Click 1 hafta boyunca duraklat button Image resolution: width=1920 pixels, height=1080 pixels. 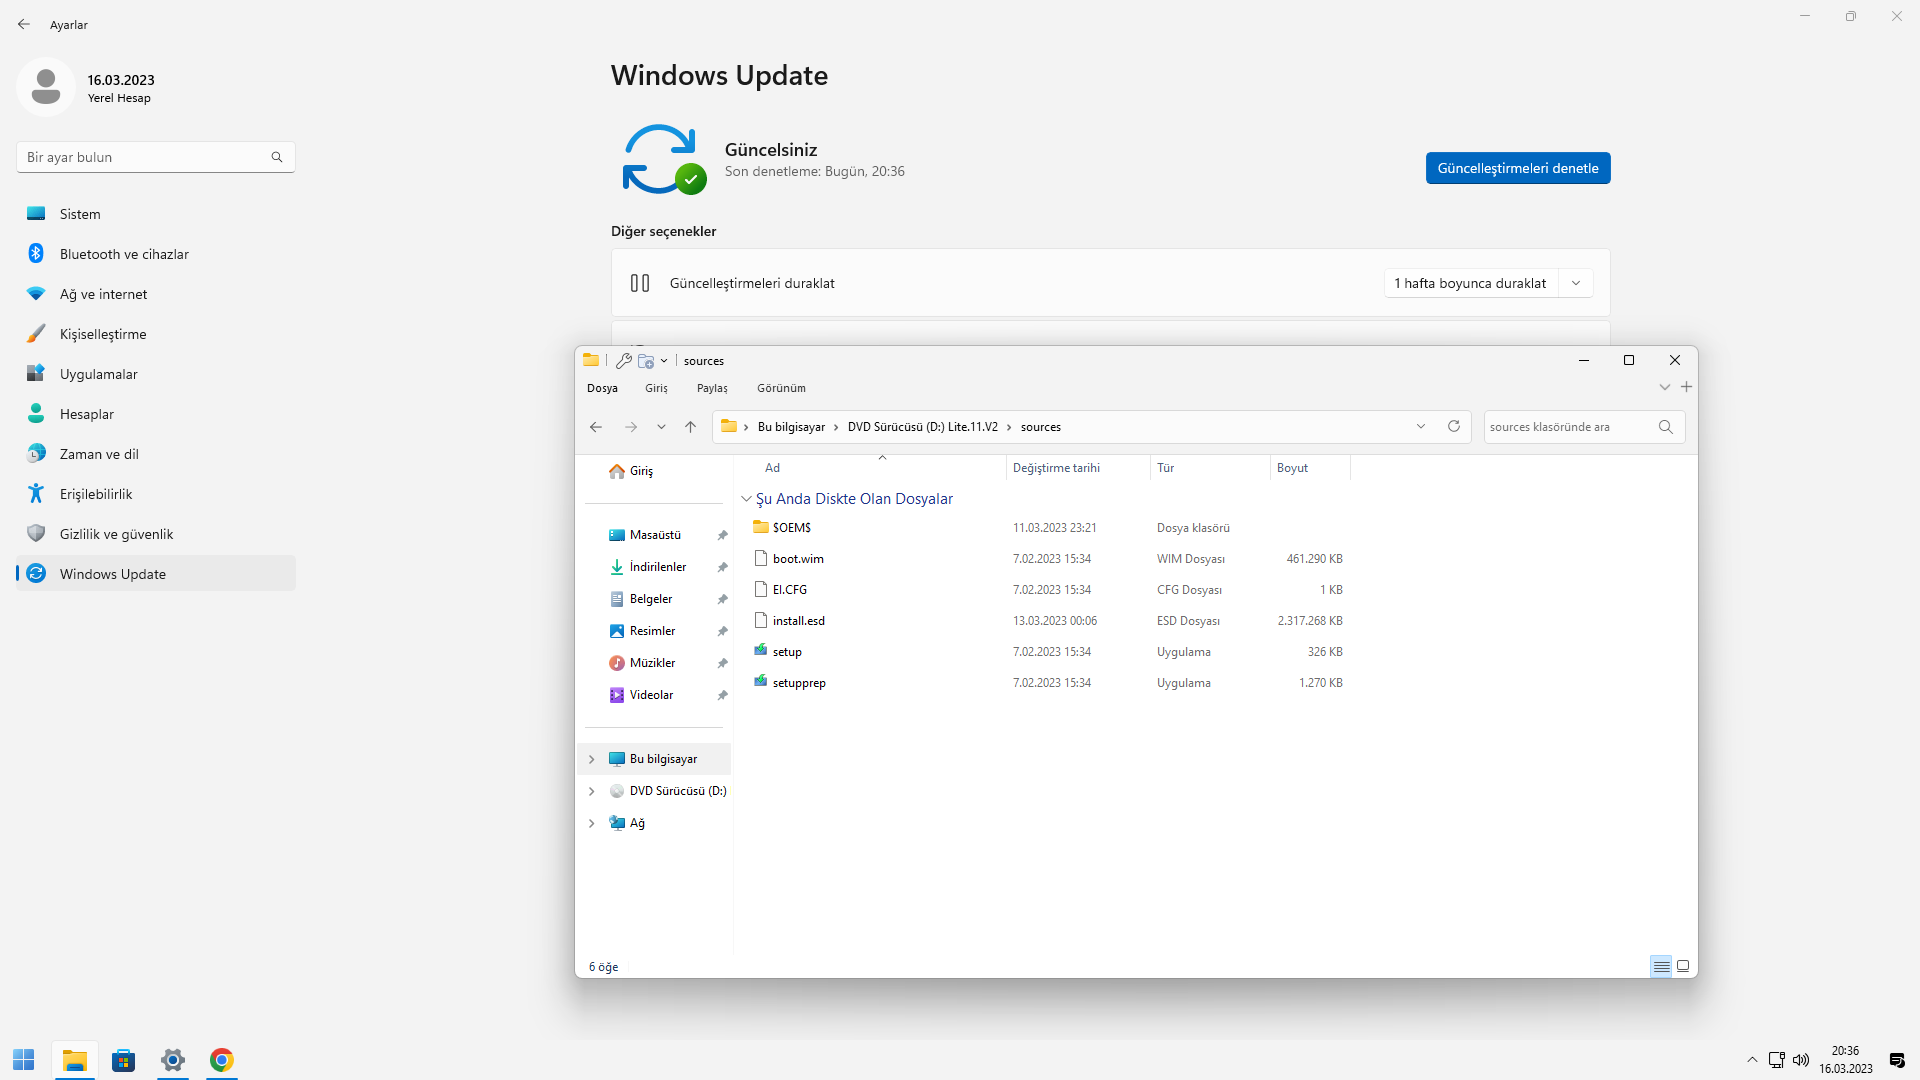(x=1470, y=283)
